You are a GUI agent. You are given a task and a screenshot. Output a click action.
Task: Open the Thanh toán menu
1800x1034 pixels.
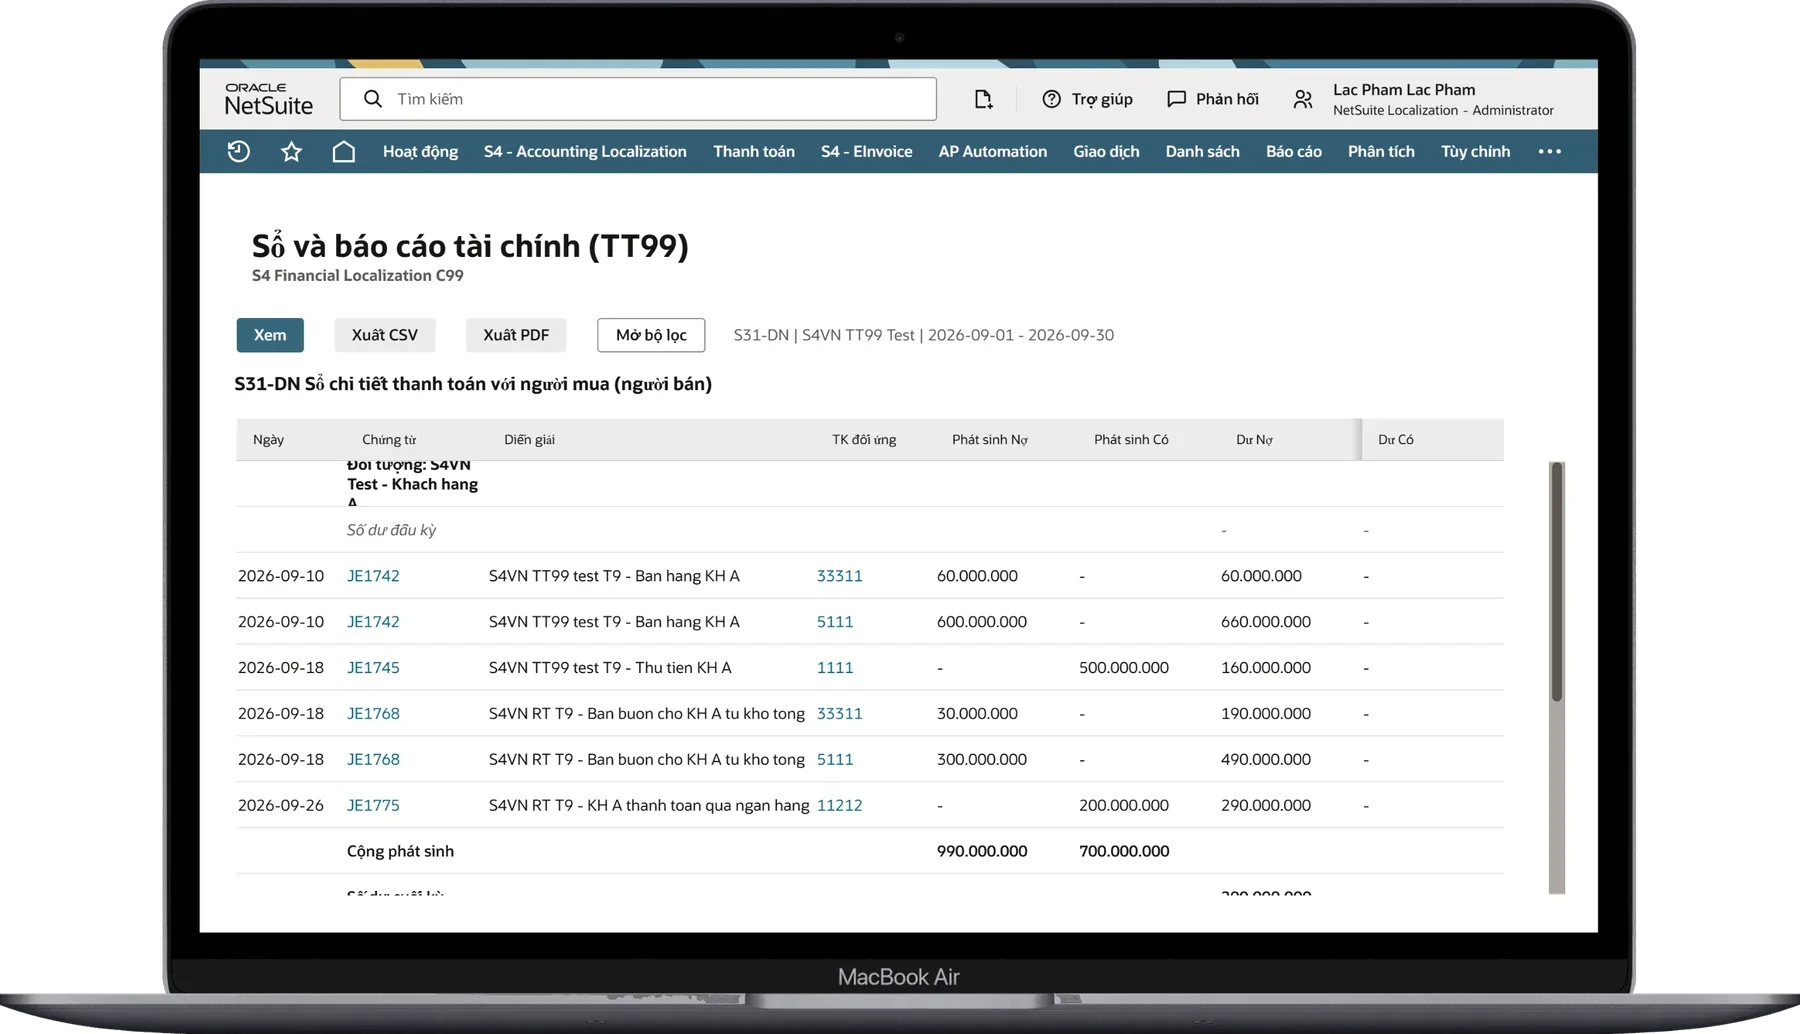[754, 151]
